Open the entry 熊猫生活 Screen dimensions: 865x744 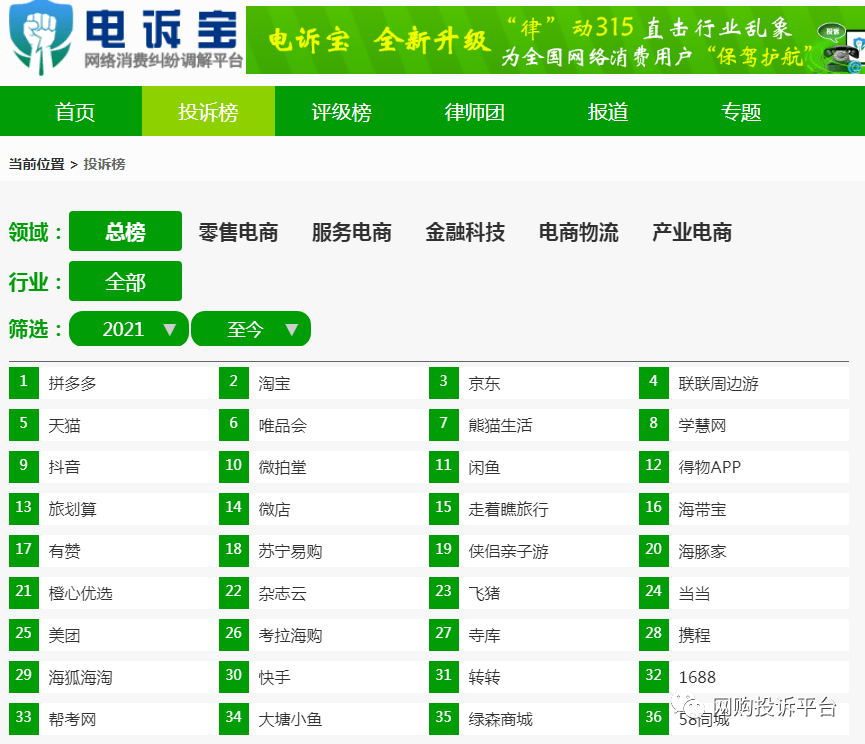point(500,425)
